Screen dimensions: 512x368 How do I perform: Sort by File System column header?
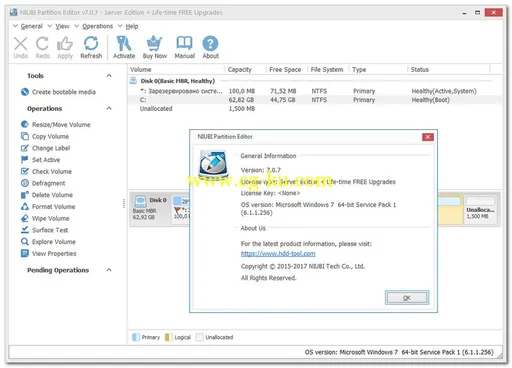[328, 70]
